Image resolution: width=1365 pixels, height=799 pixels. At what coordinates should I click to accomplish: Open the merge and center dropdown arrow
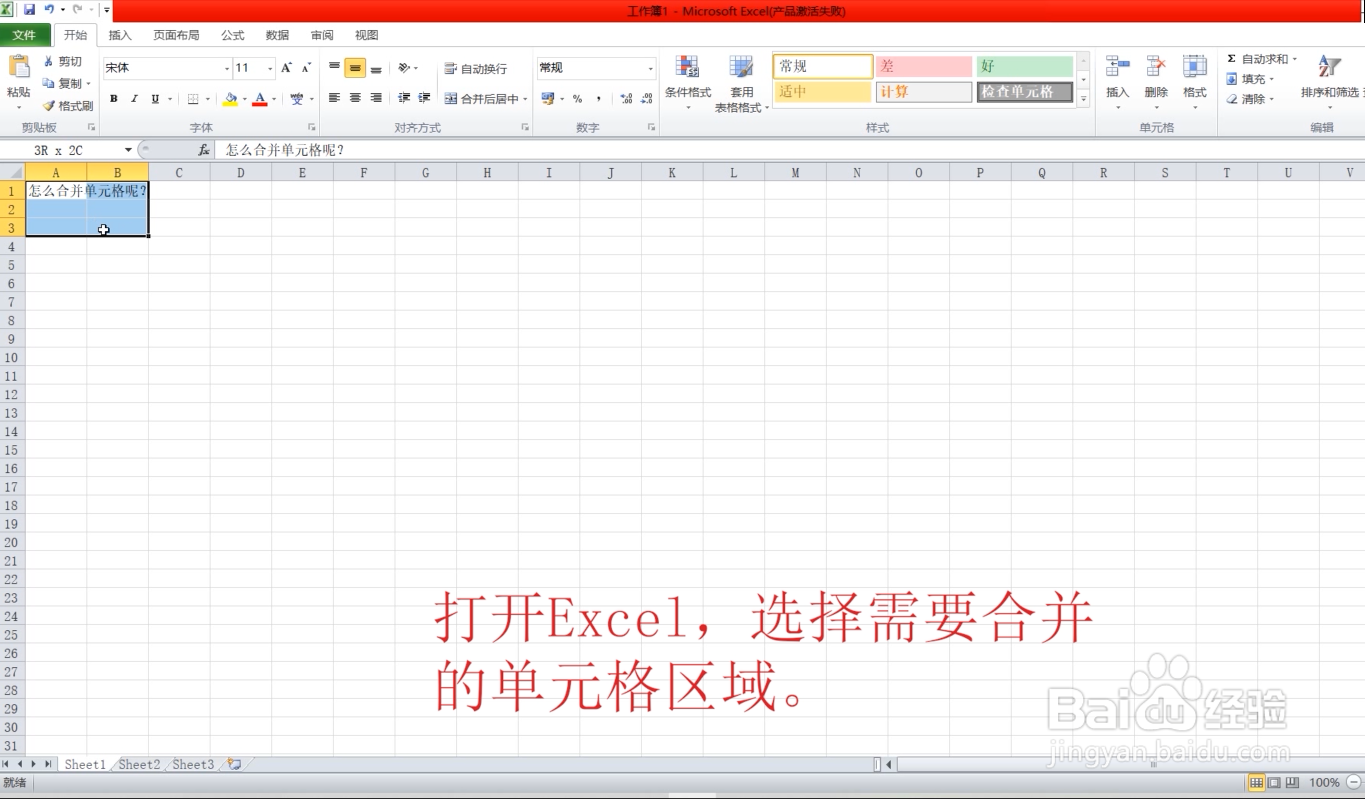(526, 99)
